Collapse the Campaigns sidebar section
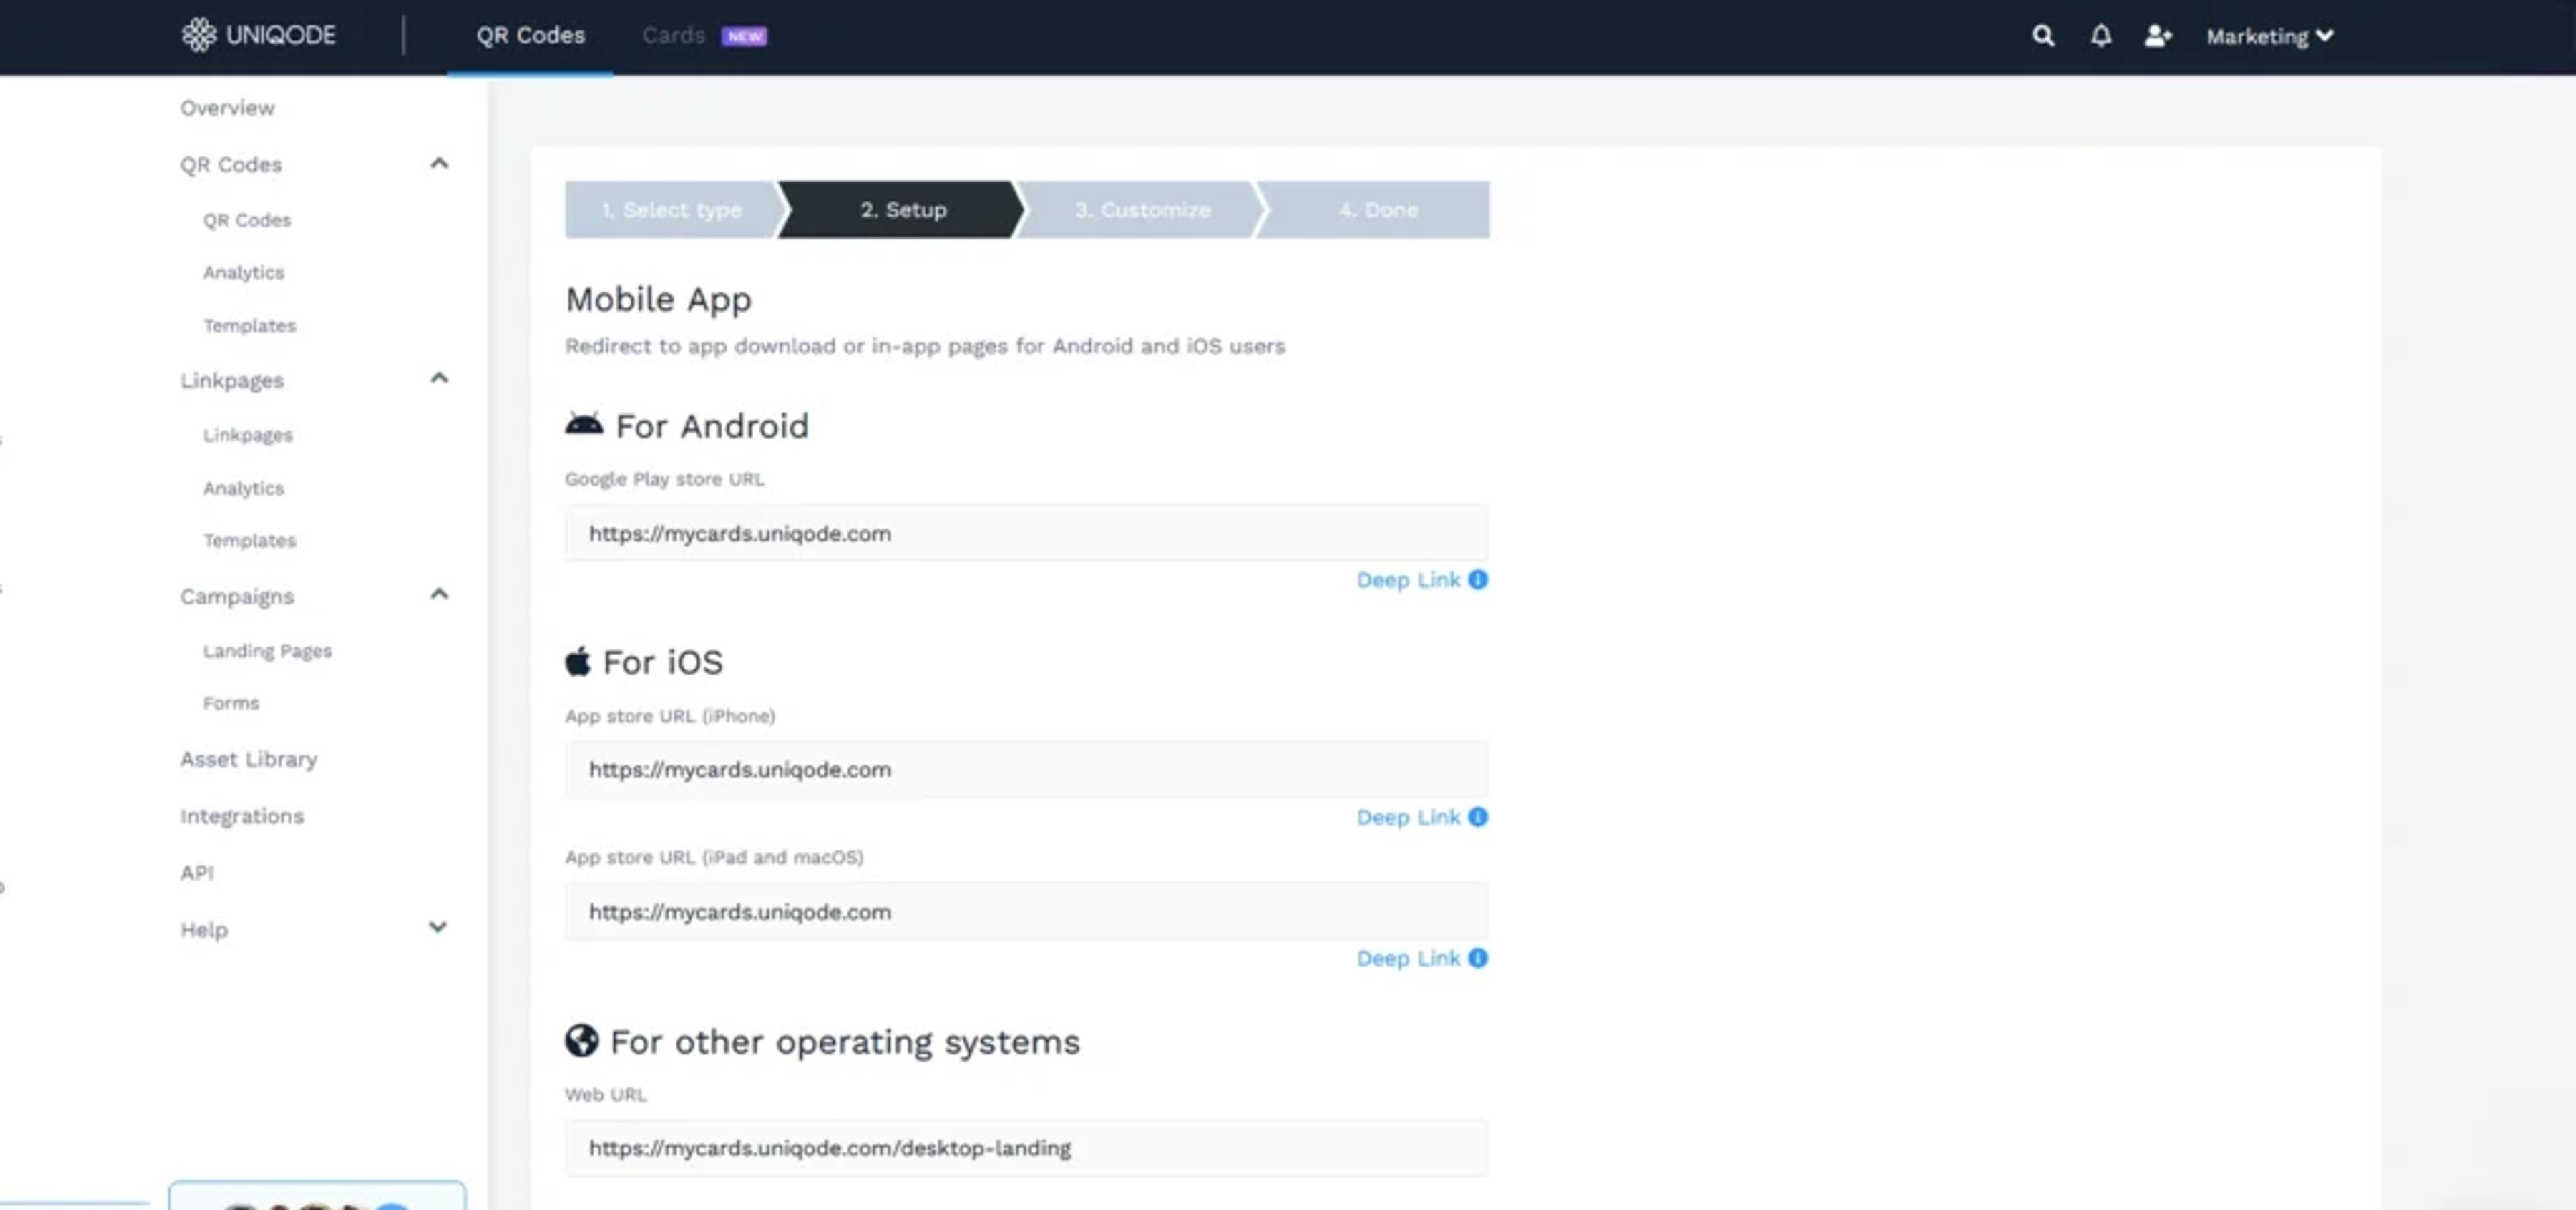Viewport: 2576px width, 1210px height. tap(438, 594)
